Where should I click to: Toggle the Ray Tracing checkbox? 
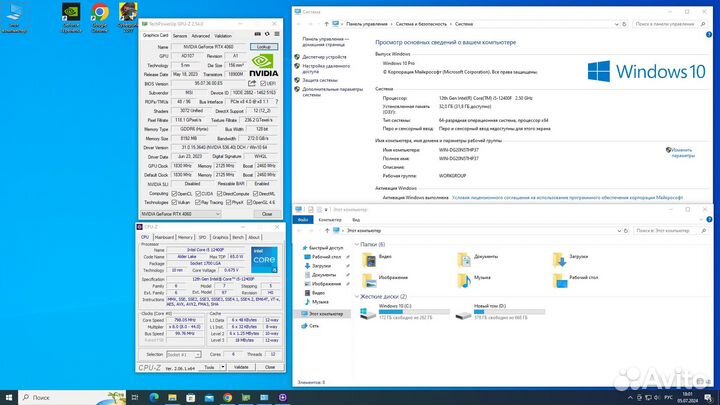pos(198,202)
